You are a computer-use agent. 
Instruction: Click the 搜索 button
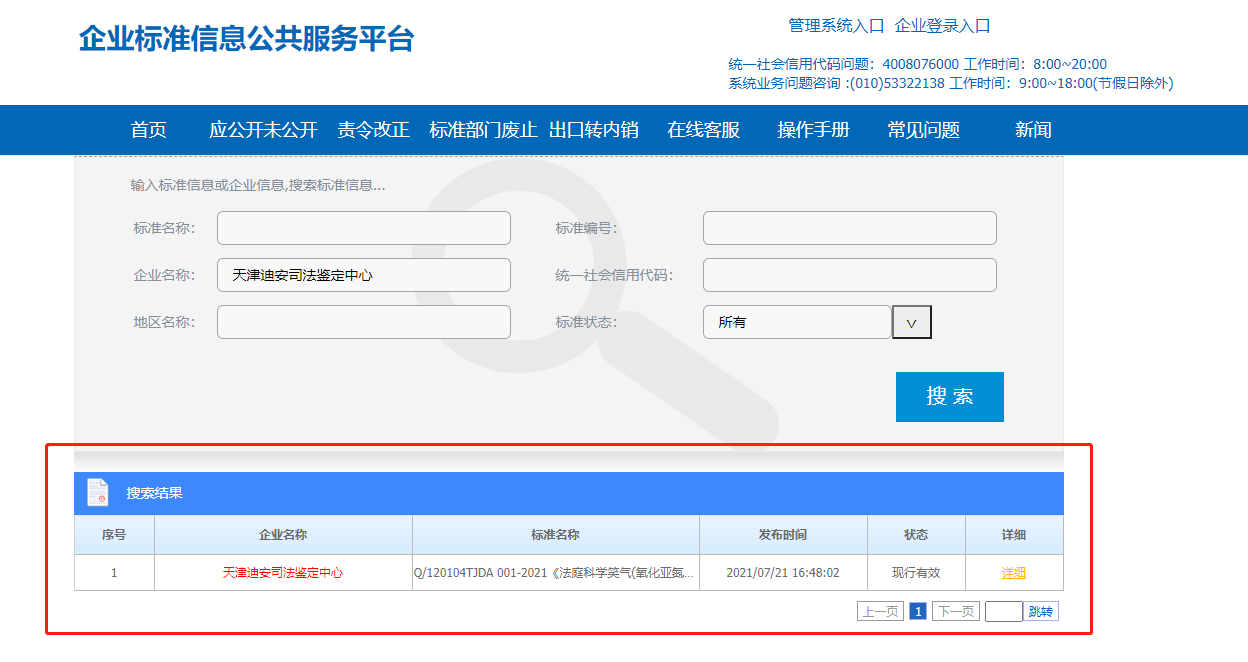(950, 397)
